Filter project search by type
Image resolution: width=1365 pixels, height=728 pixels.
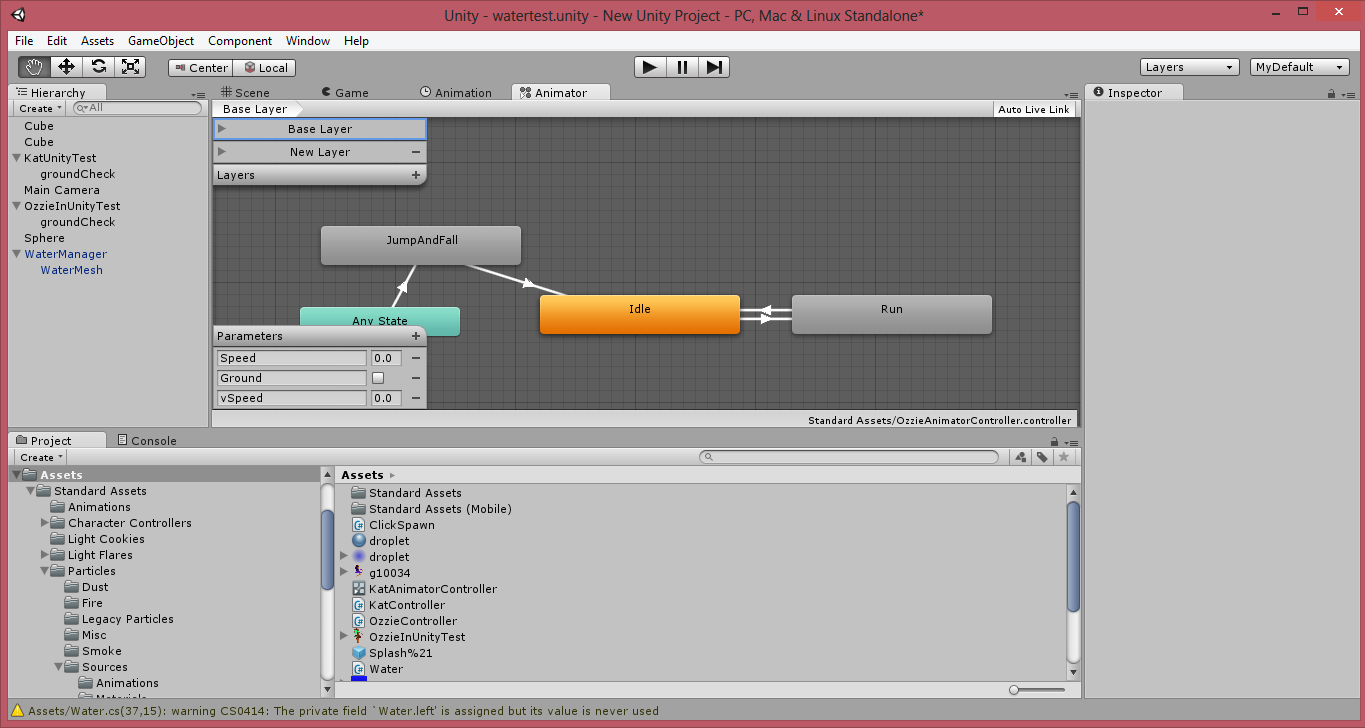pos(1021,457)
